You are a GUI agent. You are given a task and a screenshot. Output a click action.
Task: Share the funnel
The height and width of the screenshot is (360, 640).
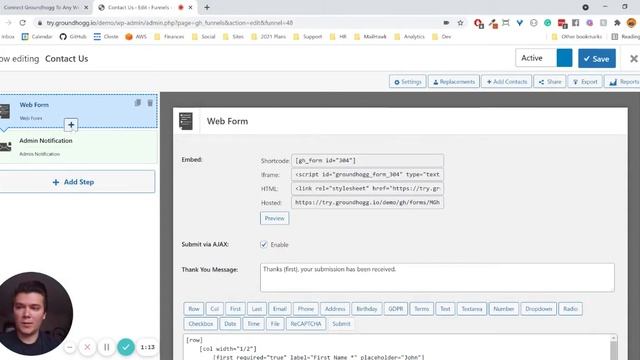point(550,82)
